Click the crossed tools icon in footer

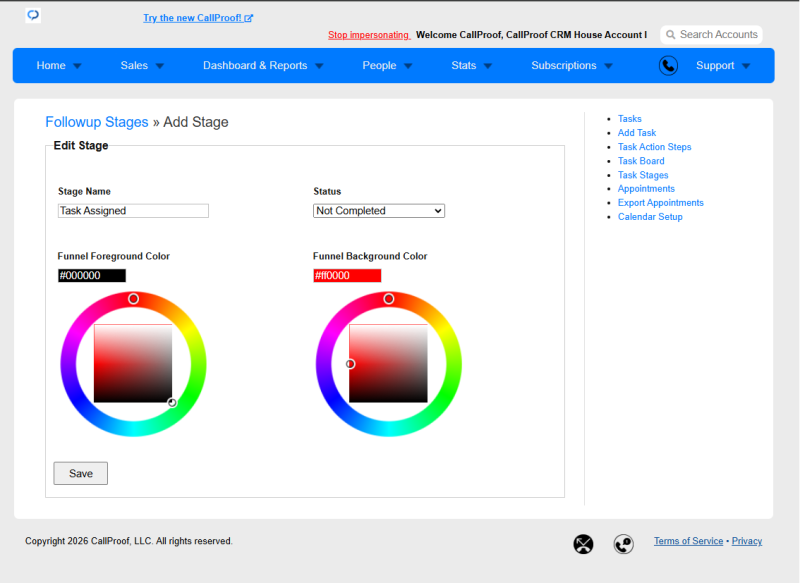[583, 544]
